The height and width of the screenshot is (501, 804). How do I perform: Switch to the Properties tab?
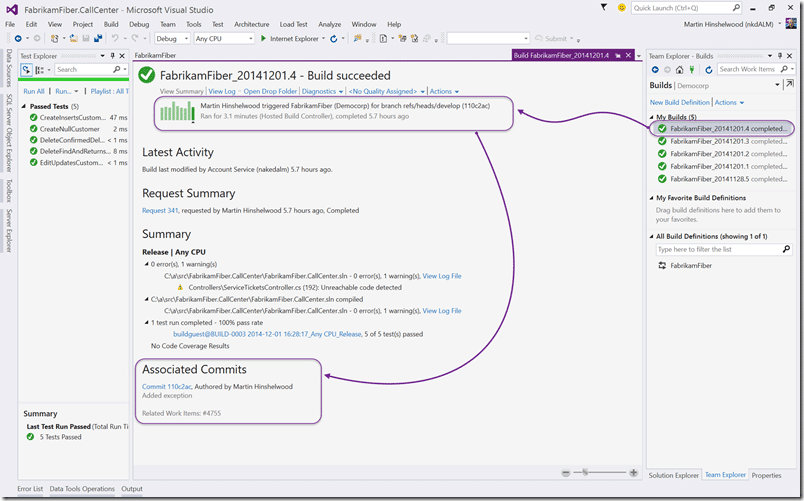point(766,475)
